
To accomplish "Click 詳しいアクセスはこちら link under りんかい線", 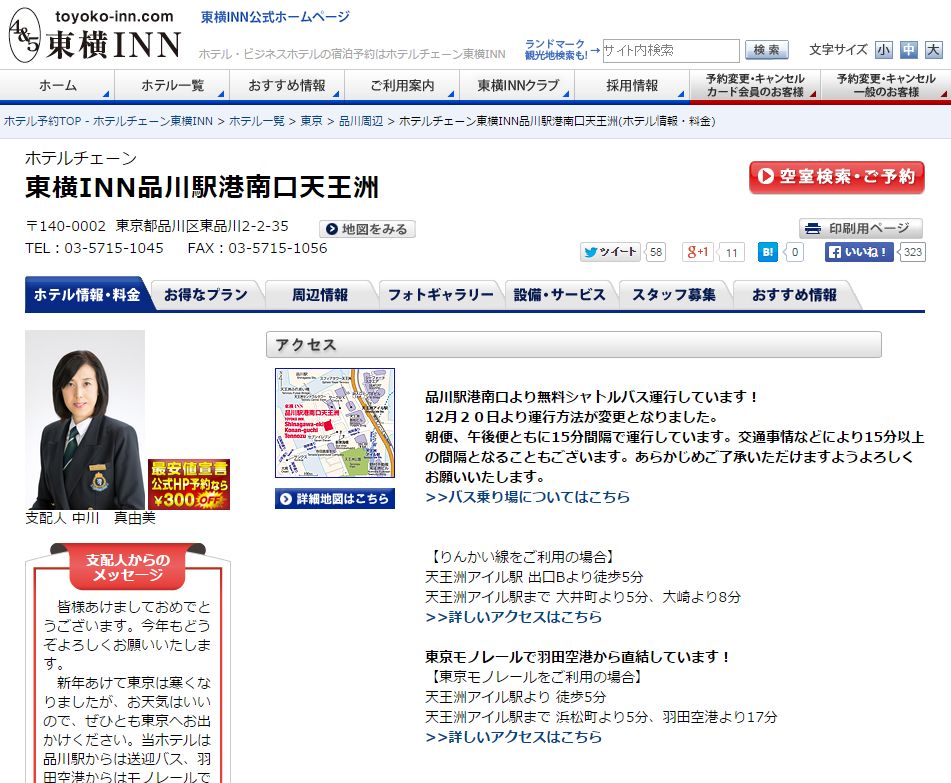I will point(514,617).
